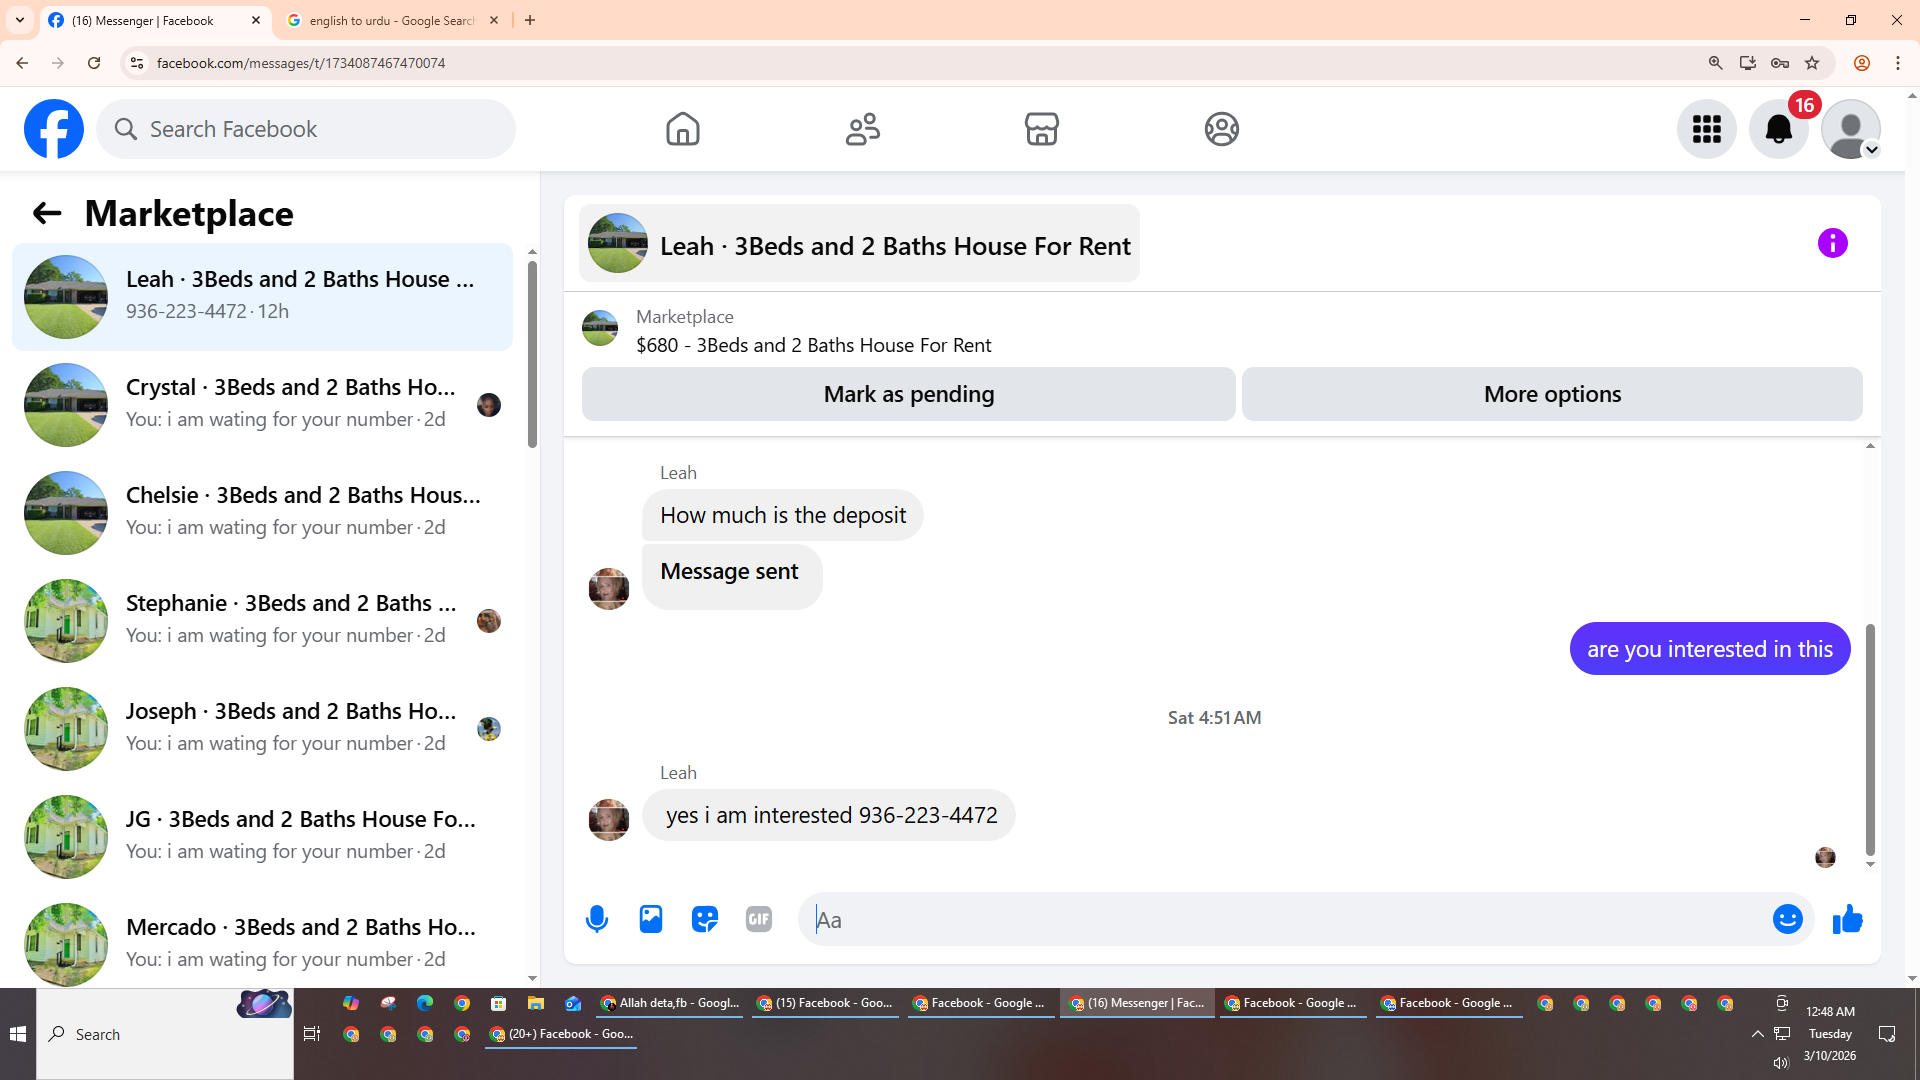Image resolution: width=1920 pixels, height=1080 pixels.
Task: Attach a photo using image icon
Action: 651,919
